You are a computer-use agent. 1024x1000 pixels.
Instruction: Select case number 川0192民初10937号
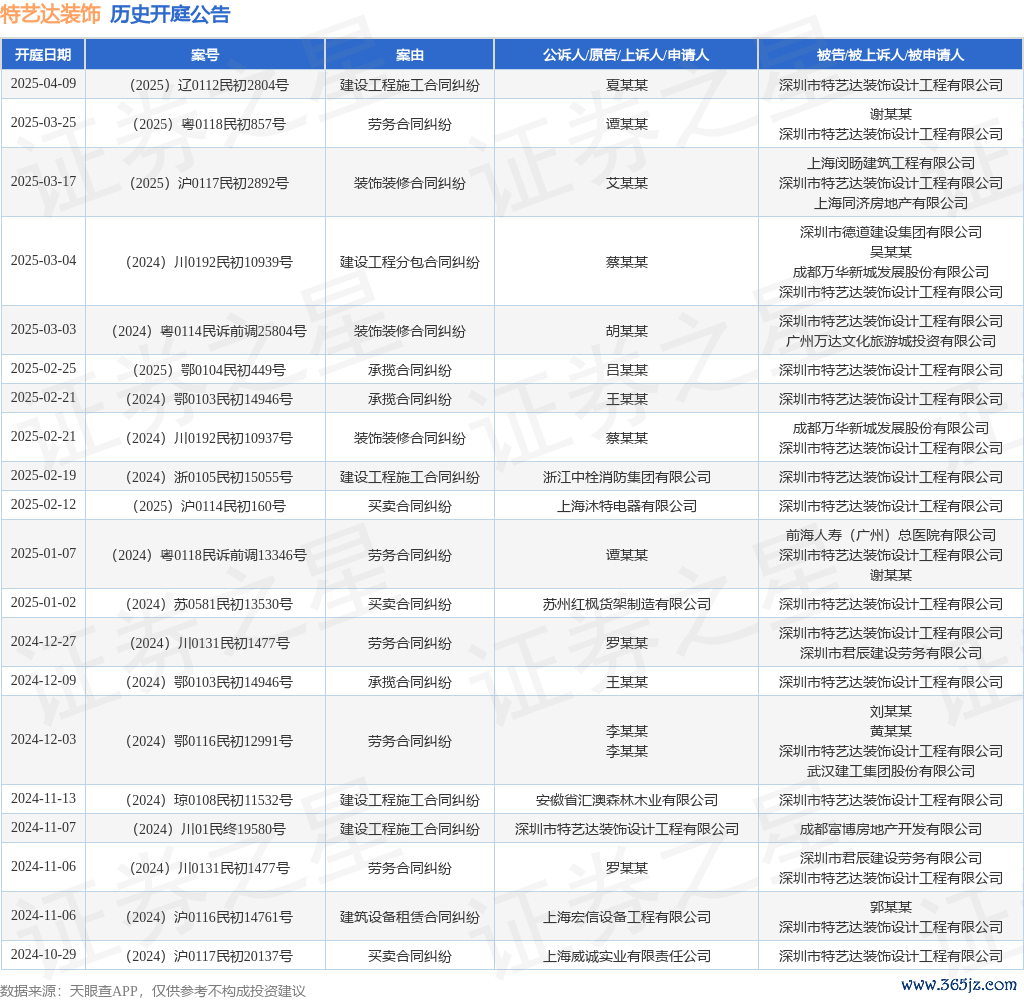[x=209, y=438]
